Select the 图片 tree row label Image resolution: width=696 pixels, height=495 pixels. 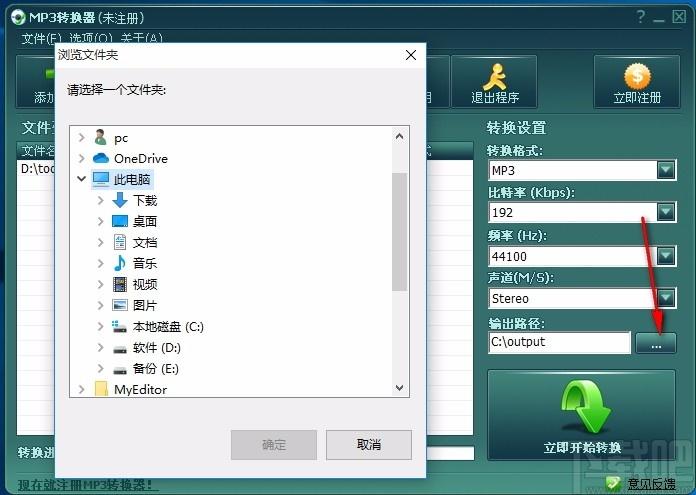click(x=145, y=305)
